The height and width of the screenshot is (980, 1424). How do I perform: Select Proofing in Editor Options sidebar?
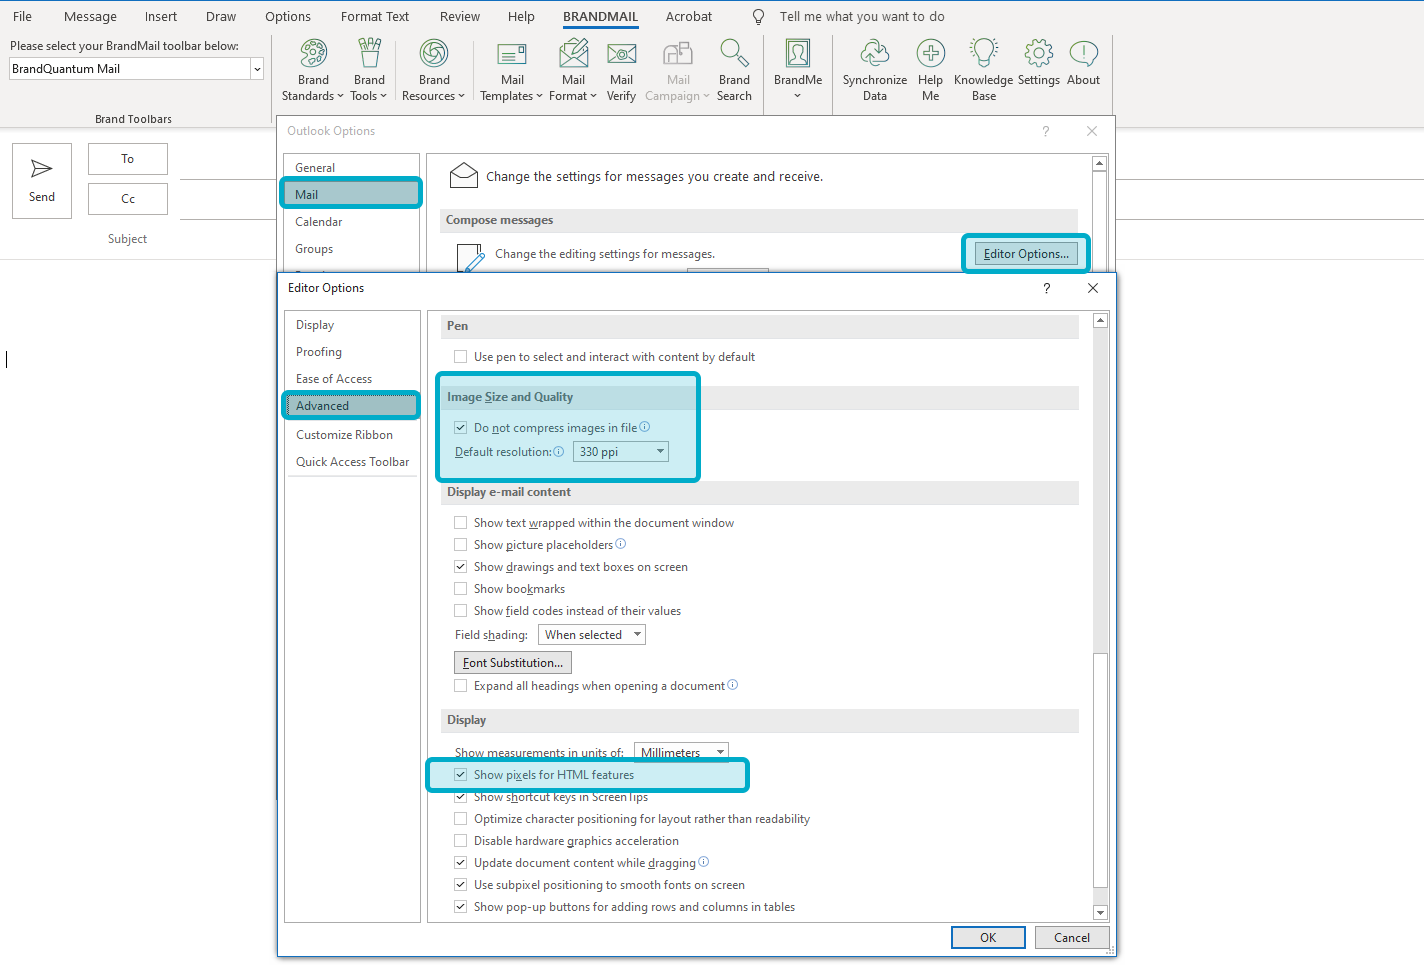319,352
